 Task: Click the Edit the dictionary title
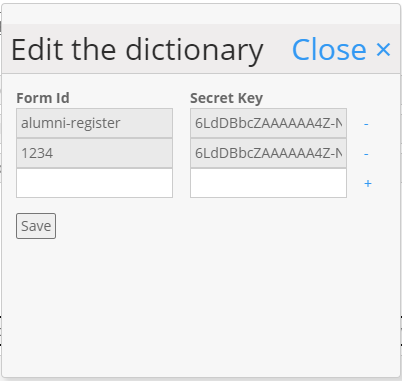coord(137,50)
